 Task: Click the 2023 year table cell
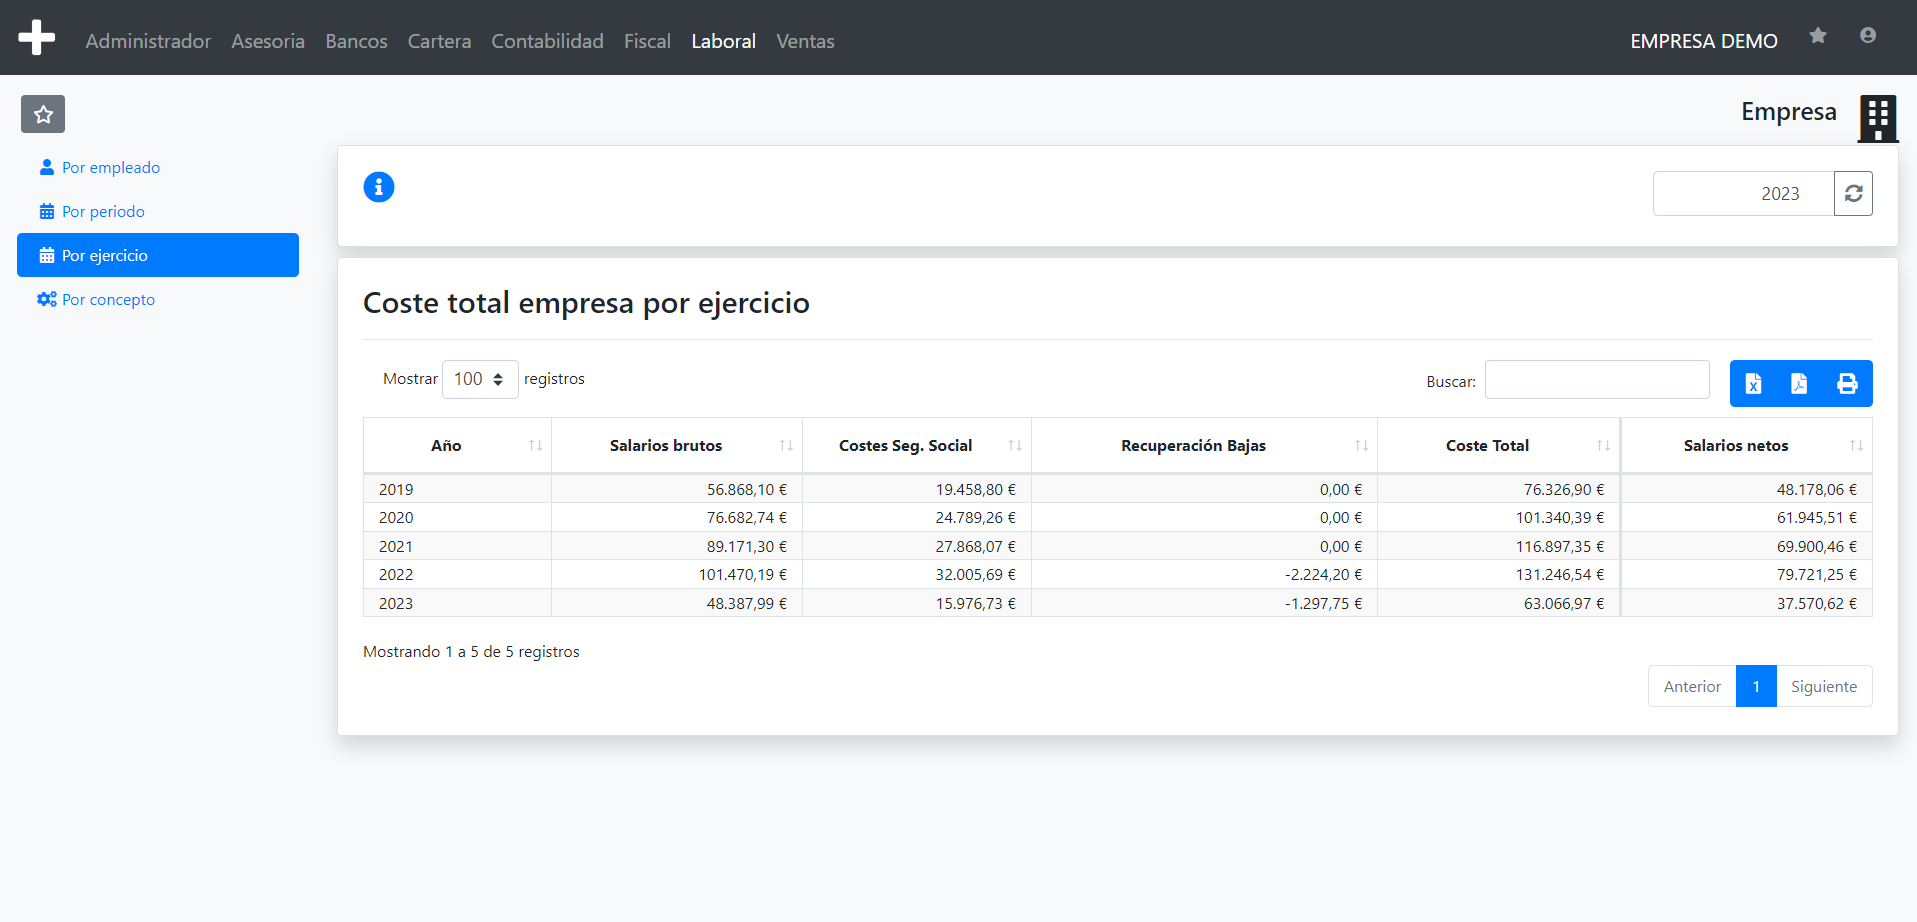pyautogui.click(x=457, y=603)
